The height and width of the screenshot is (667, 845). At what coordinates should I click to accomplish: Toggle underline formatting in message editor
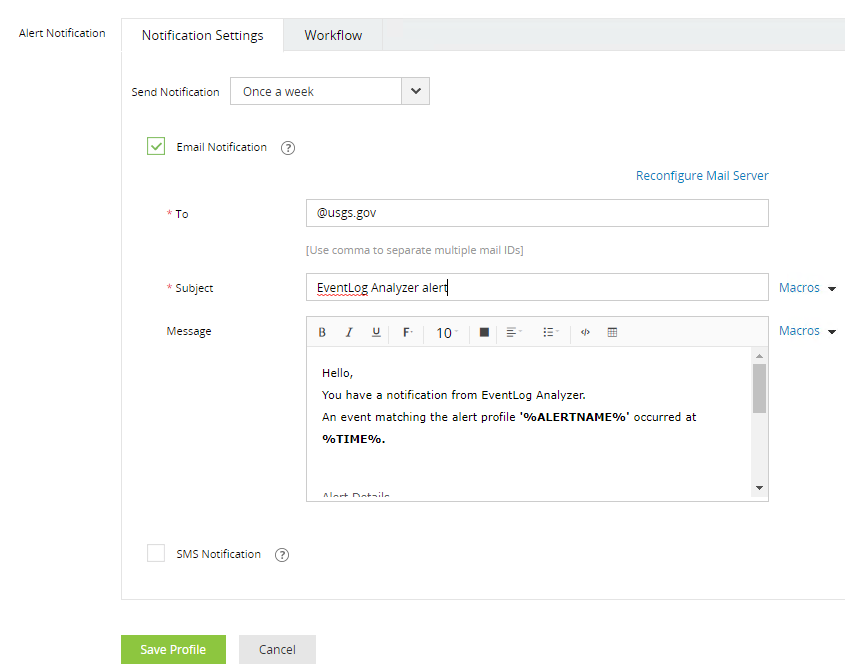376,332
